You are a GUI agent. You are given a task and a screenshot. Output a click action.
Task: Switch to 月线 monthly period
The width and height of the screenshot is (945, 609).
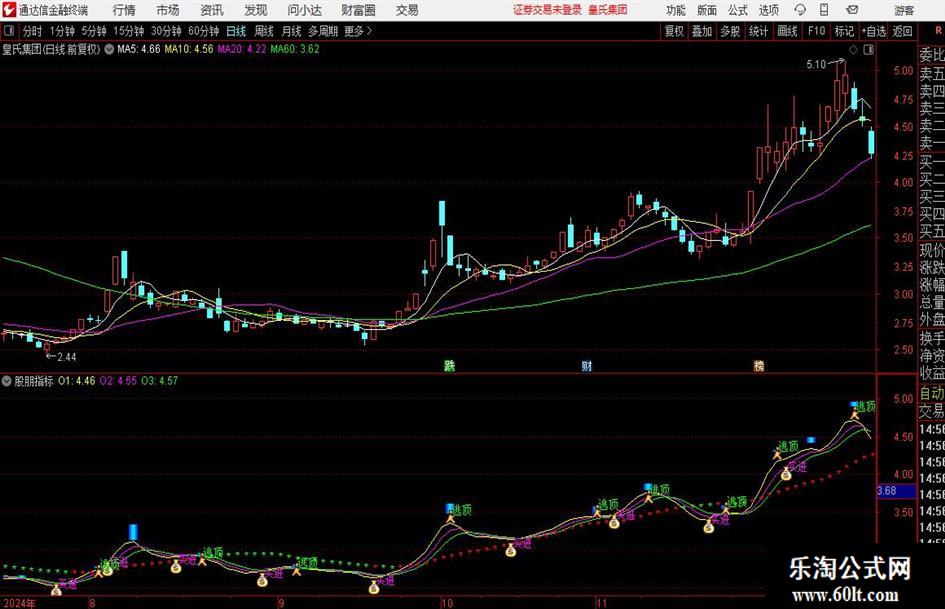[x=291, y=31]
